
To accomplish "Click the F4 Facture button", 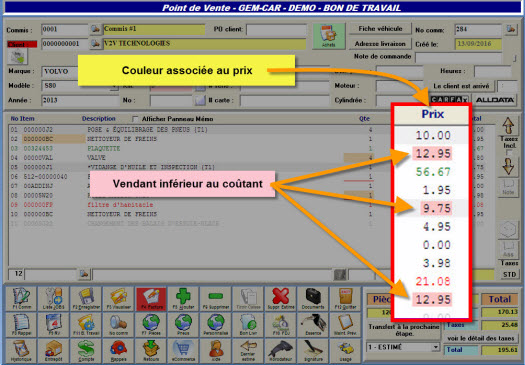I will pyautogui.click(x=151, y=298).
